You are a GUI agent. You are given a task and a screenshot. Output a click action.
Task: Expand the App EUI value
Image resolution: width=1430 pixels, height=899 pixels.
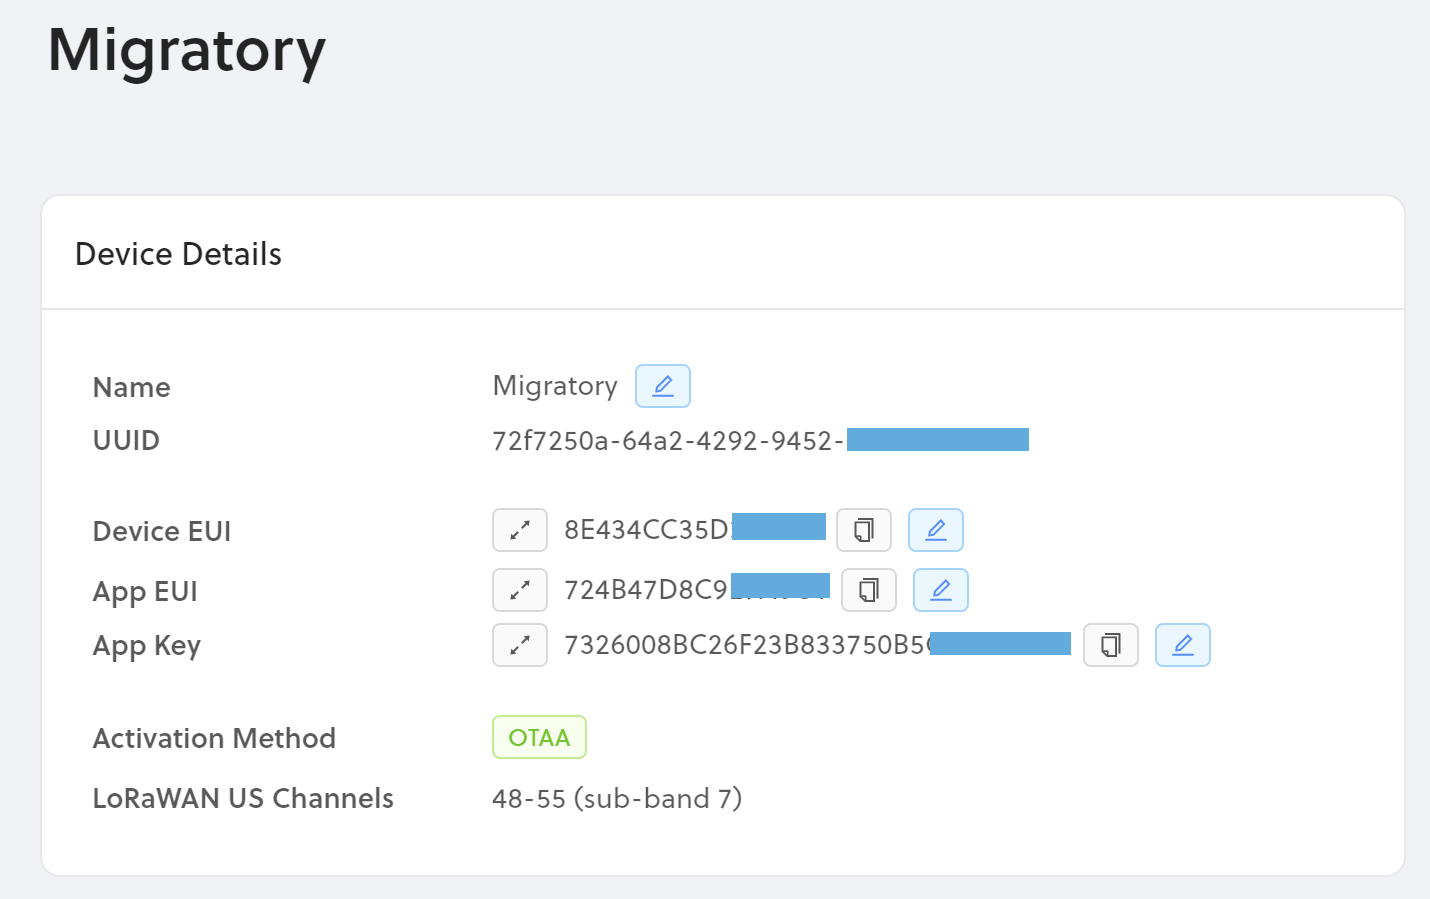click(x=519, y=590)
